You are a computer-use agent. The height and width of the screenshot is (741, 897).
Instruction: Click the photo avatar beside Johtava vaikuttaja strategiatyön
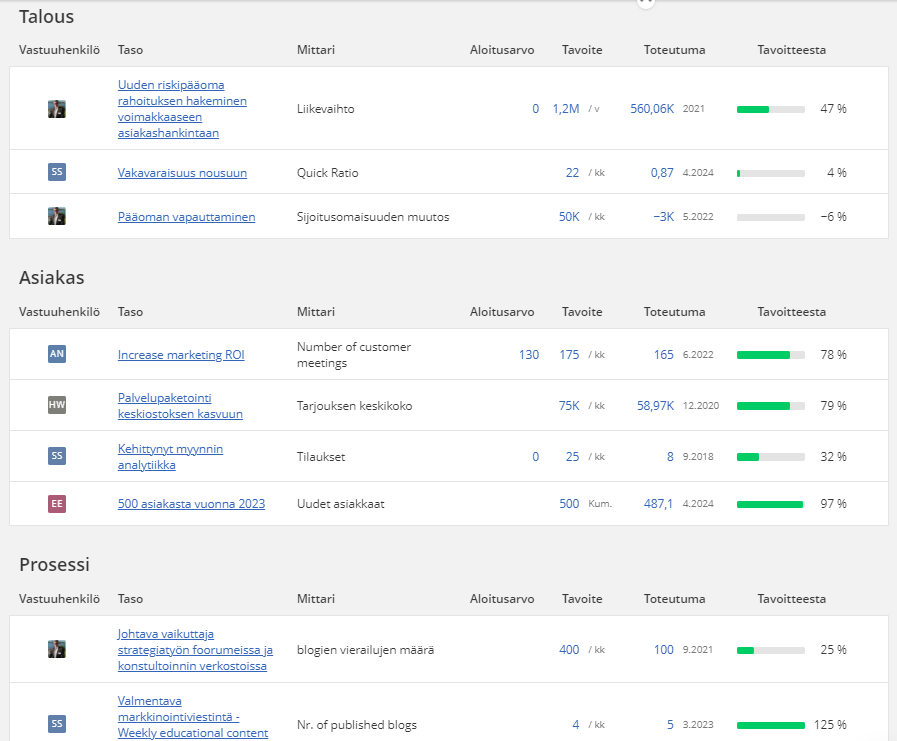57,649
